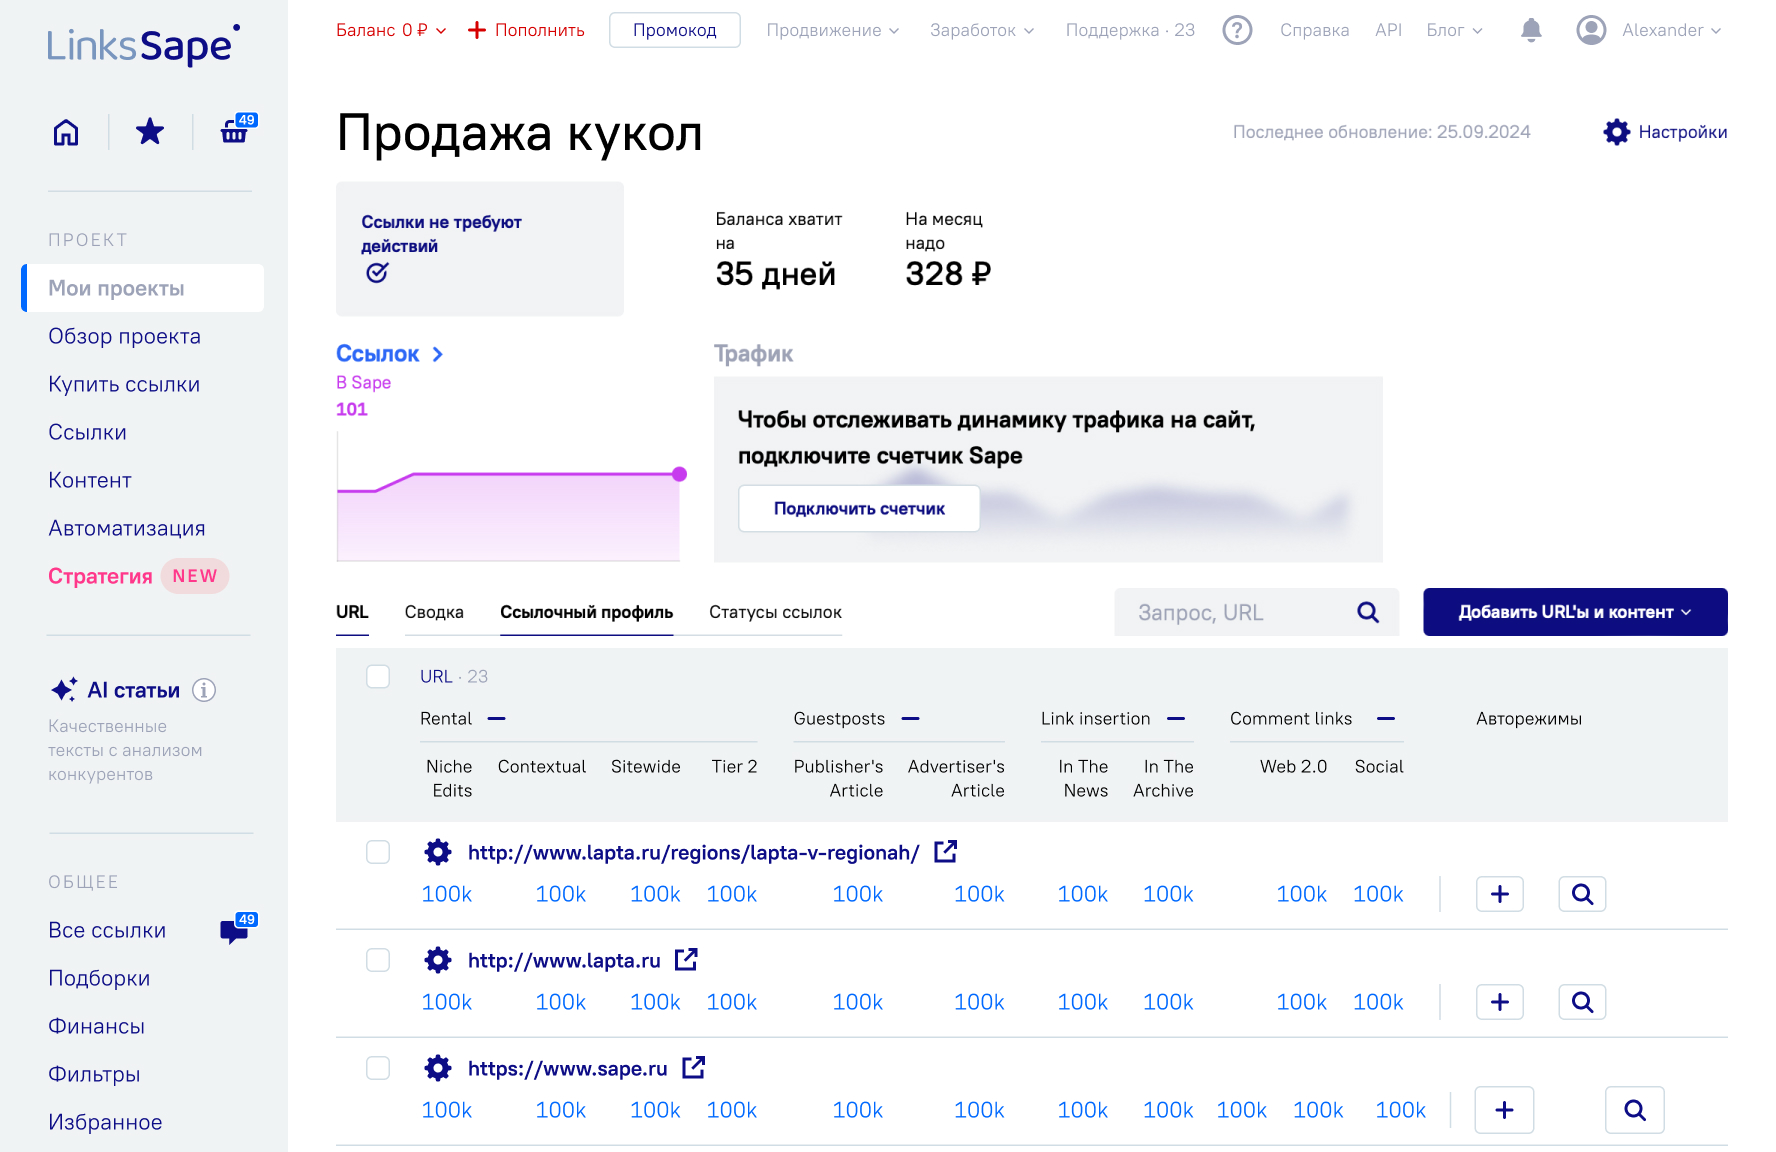Click the AI статьи info icon
1776x1152 pixels.
coord(204,690)
